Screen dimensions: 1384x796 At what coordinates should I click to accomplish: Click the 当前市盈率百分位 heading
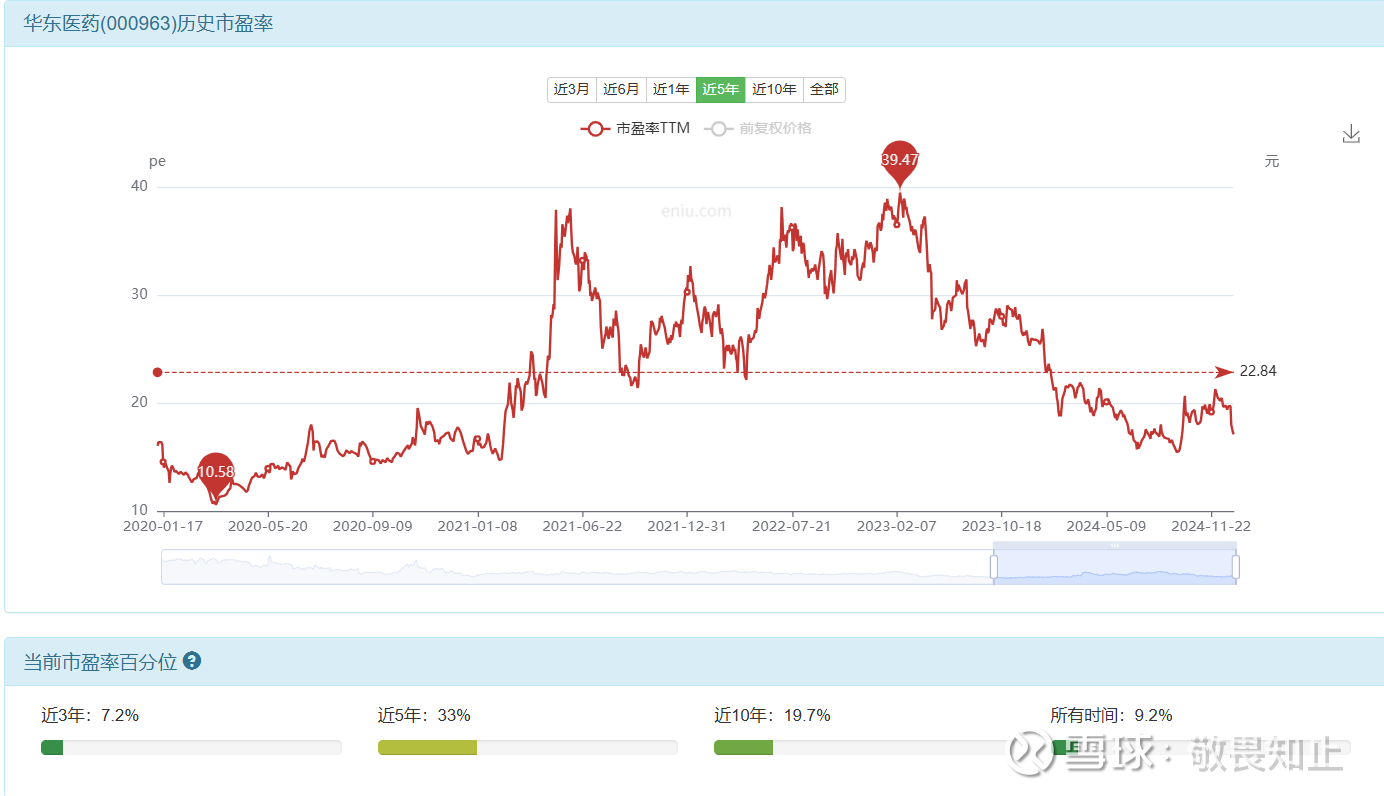point(100,662)
